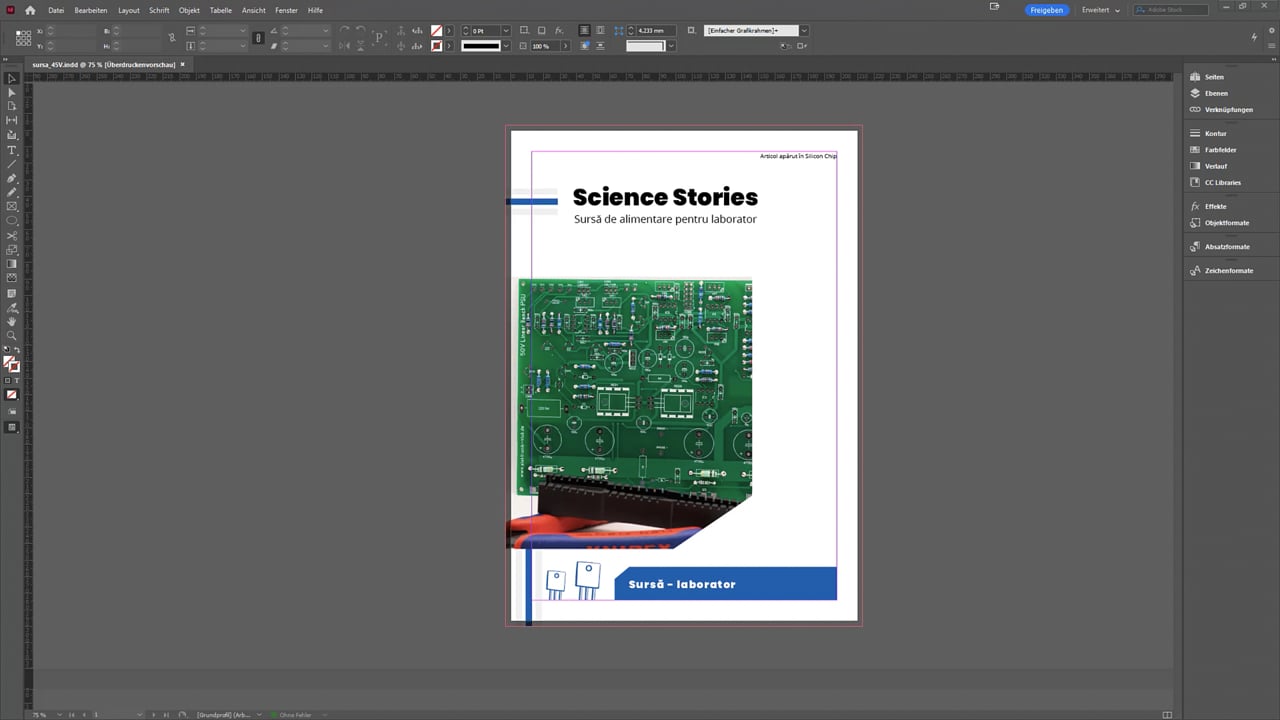Select the Hand tool
1280x720 pixels.
point(12,322)
